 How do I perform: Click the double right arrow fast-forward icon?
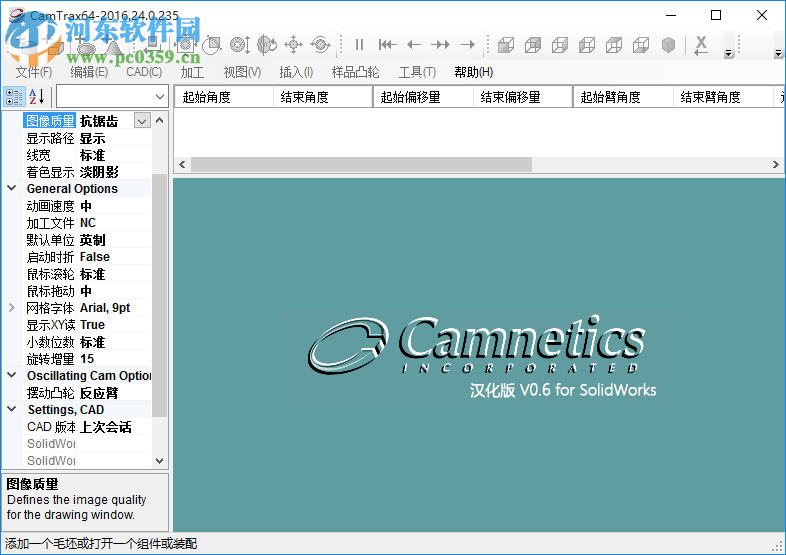point(440,45)
